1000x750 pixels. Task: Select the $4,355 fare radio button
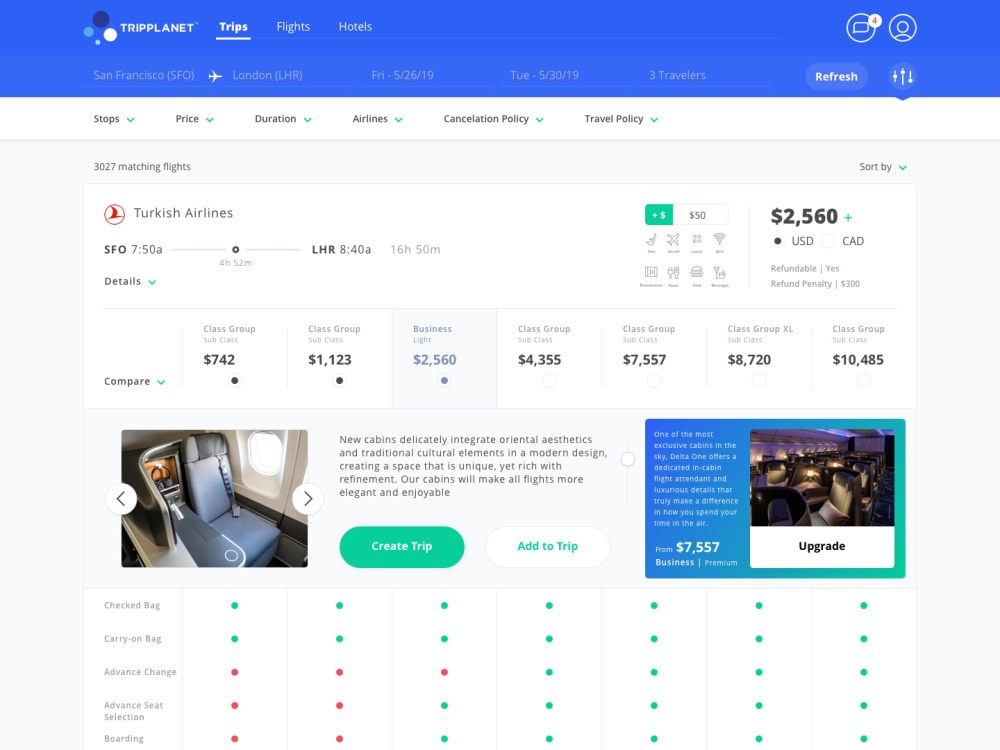tap(549, 381)
